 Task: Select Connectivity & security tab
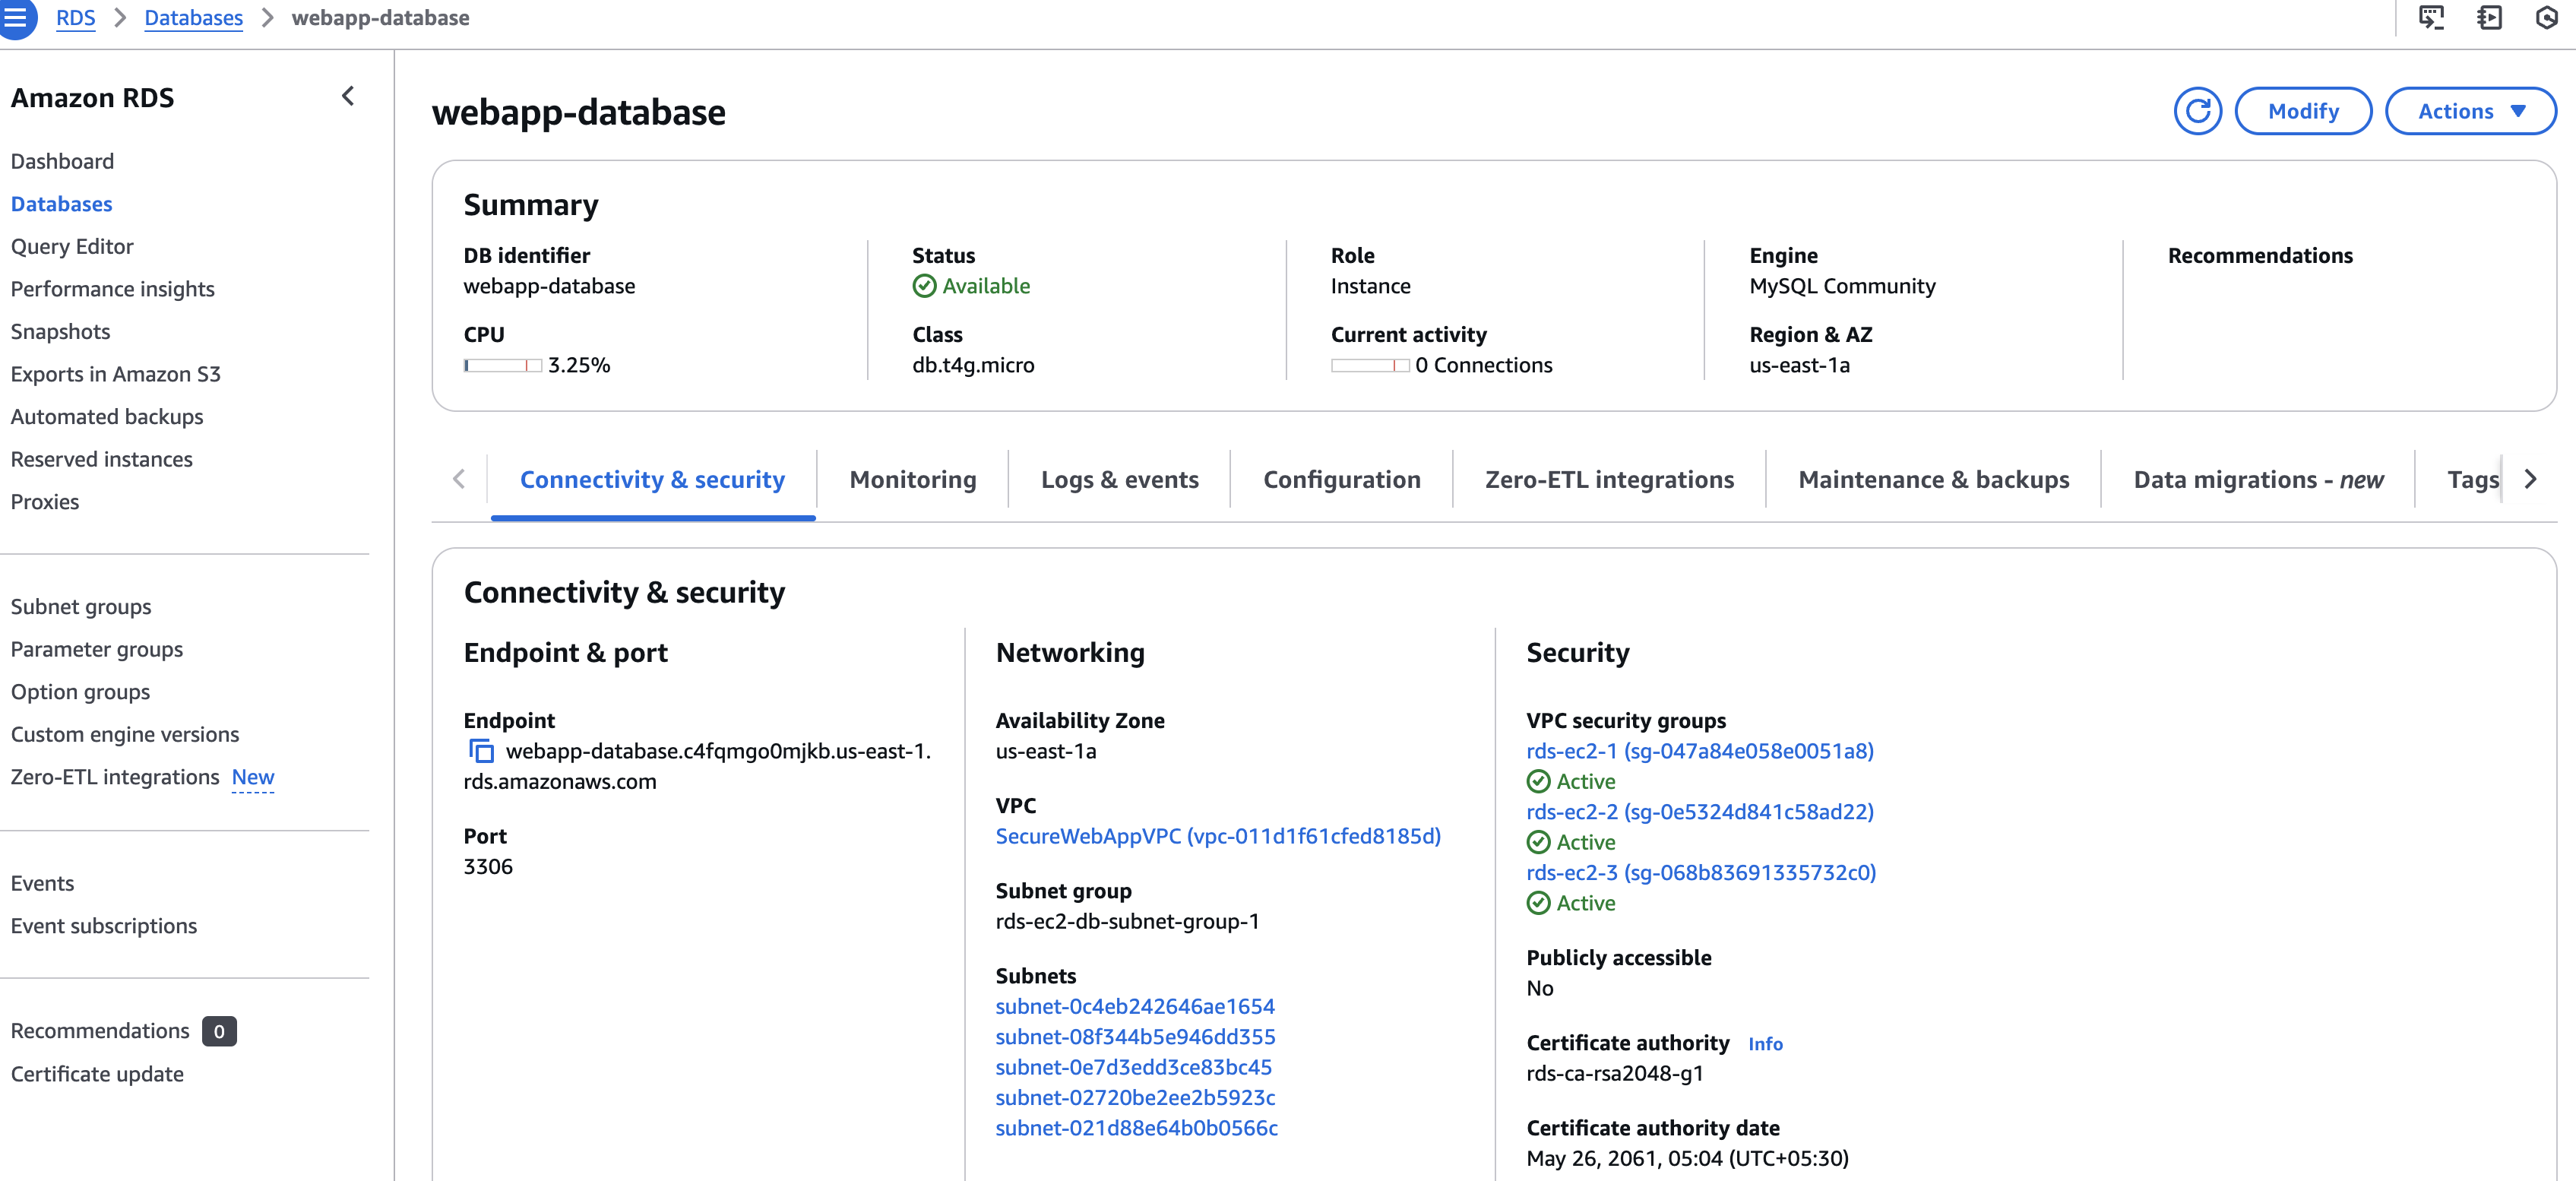[x=652, y=480]
